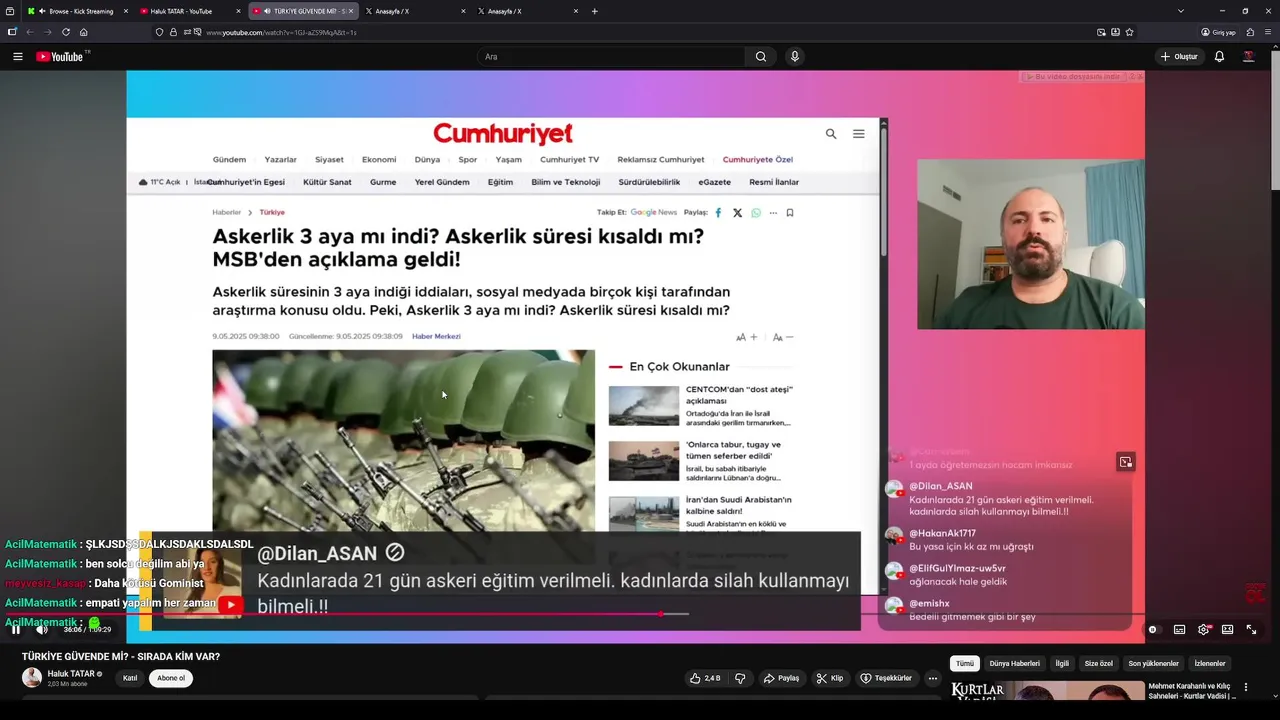Click the browser 'Giriş yap' sign-in button

(1219, 32)
